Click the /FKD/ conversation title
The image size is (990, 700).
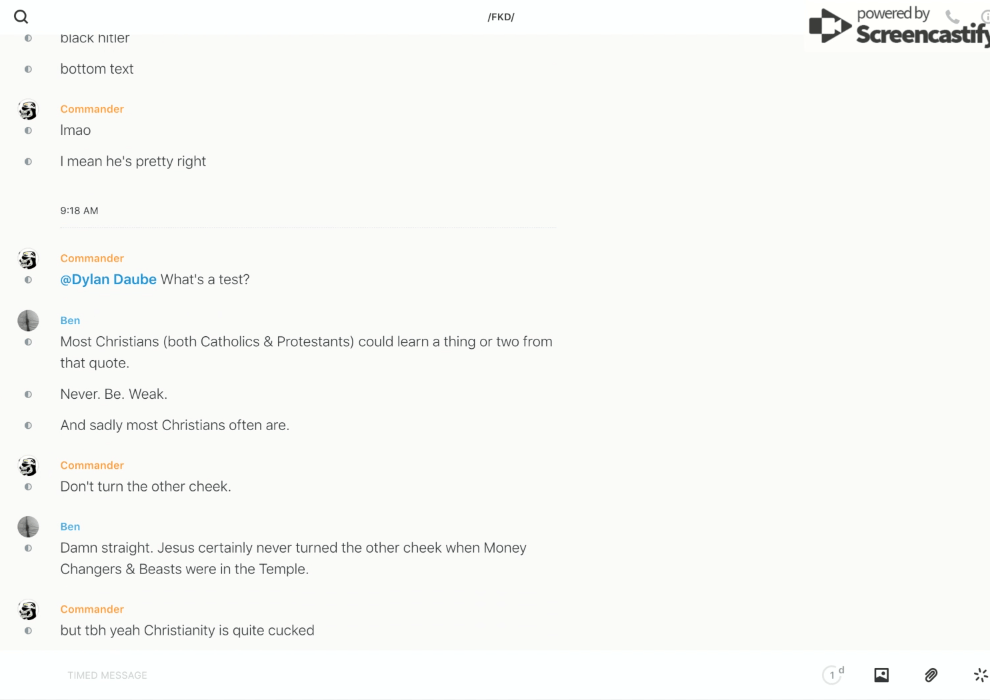point(501,17)
